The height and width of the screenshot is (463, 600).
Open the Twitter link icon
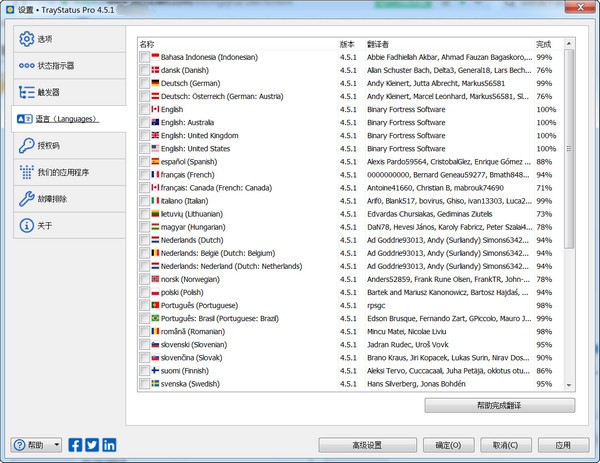[92, 445]
